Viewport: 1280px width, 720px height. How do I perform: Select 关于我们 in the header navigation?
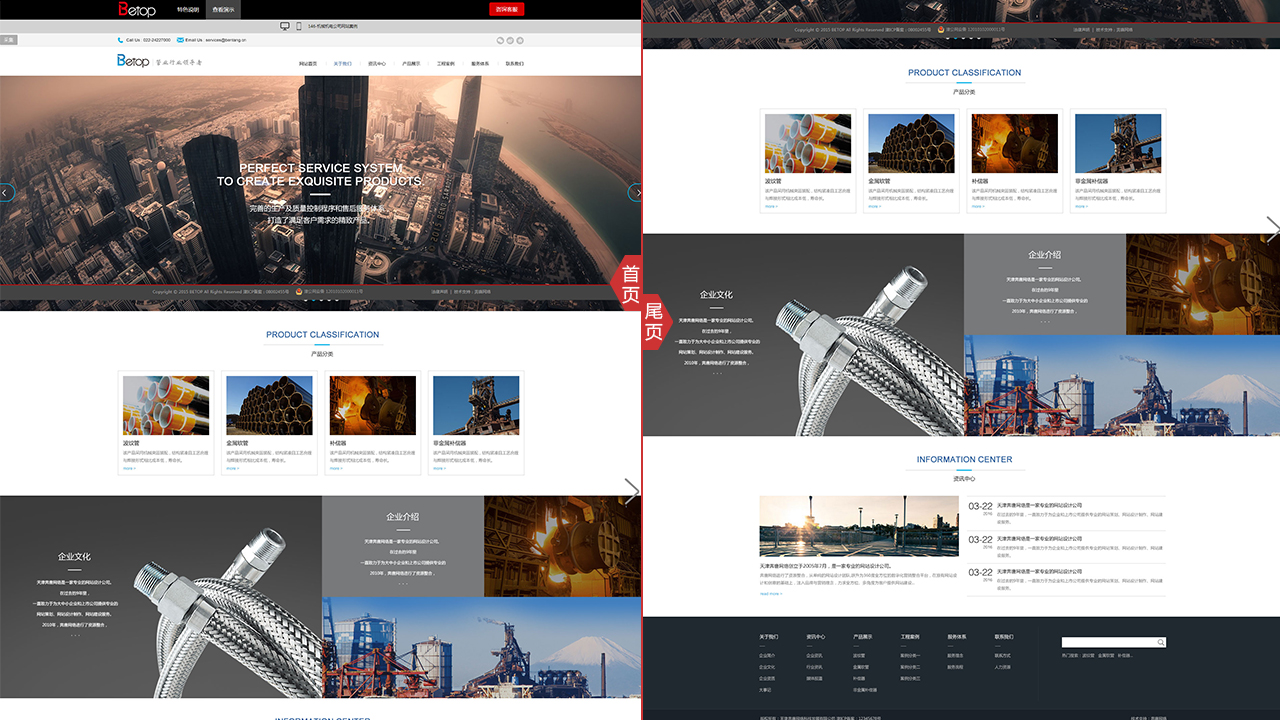(x=342, y=63)
